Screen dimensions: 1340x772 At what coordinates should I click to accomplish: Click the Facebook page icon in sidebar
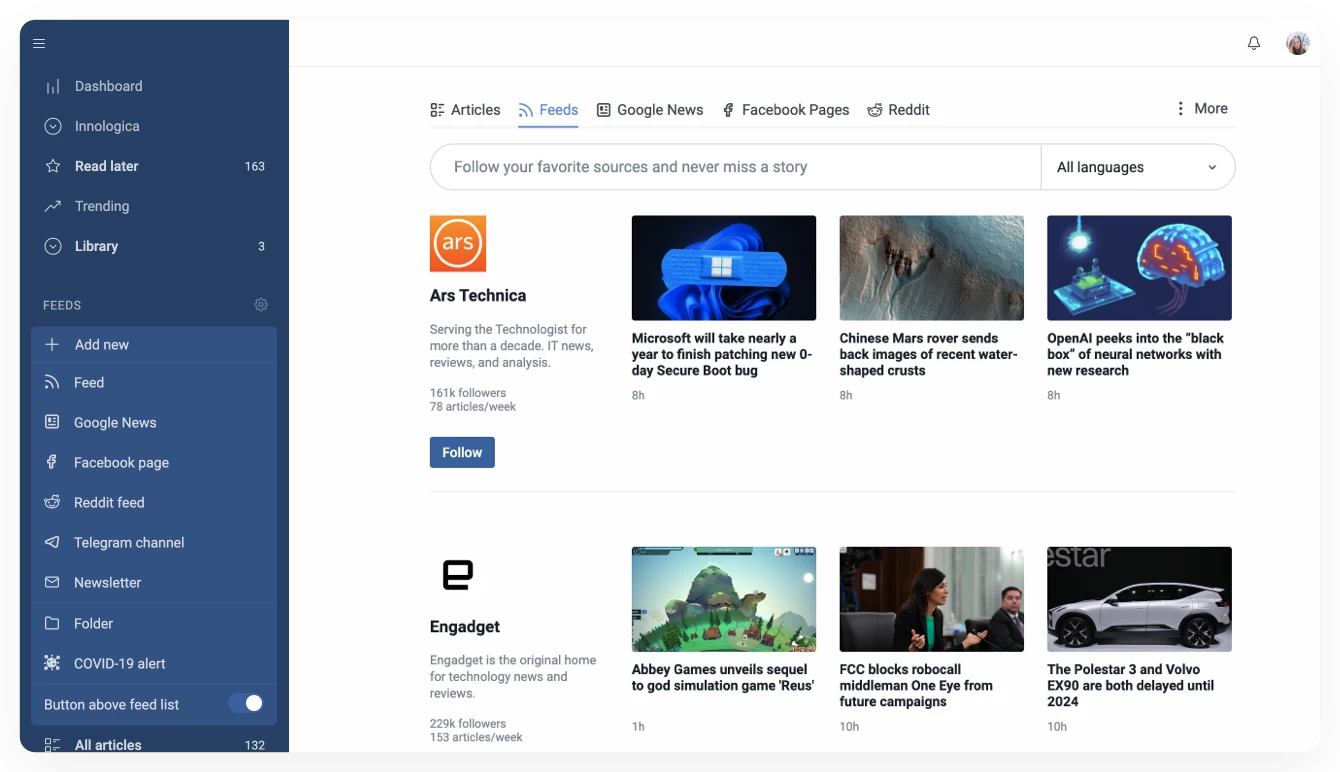pyautogui.click(x=52, y=462)
